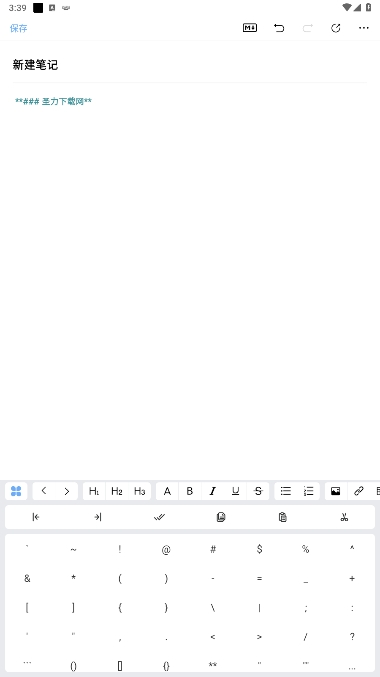Open the three-dot more options menu

click(364, 28)
